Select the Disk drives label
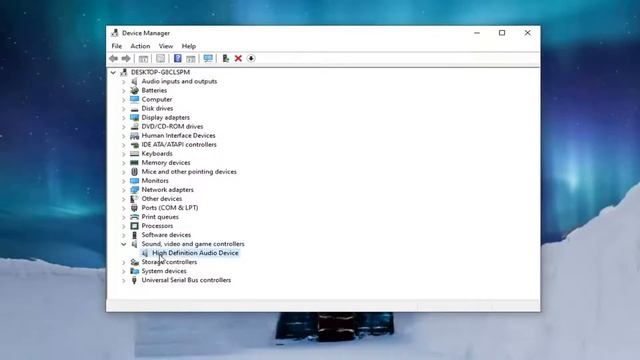 coord(157,108)
